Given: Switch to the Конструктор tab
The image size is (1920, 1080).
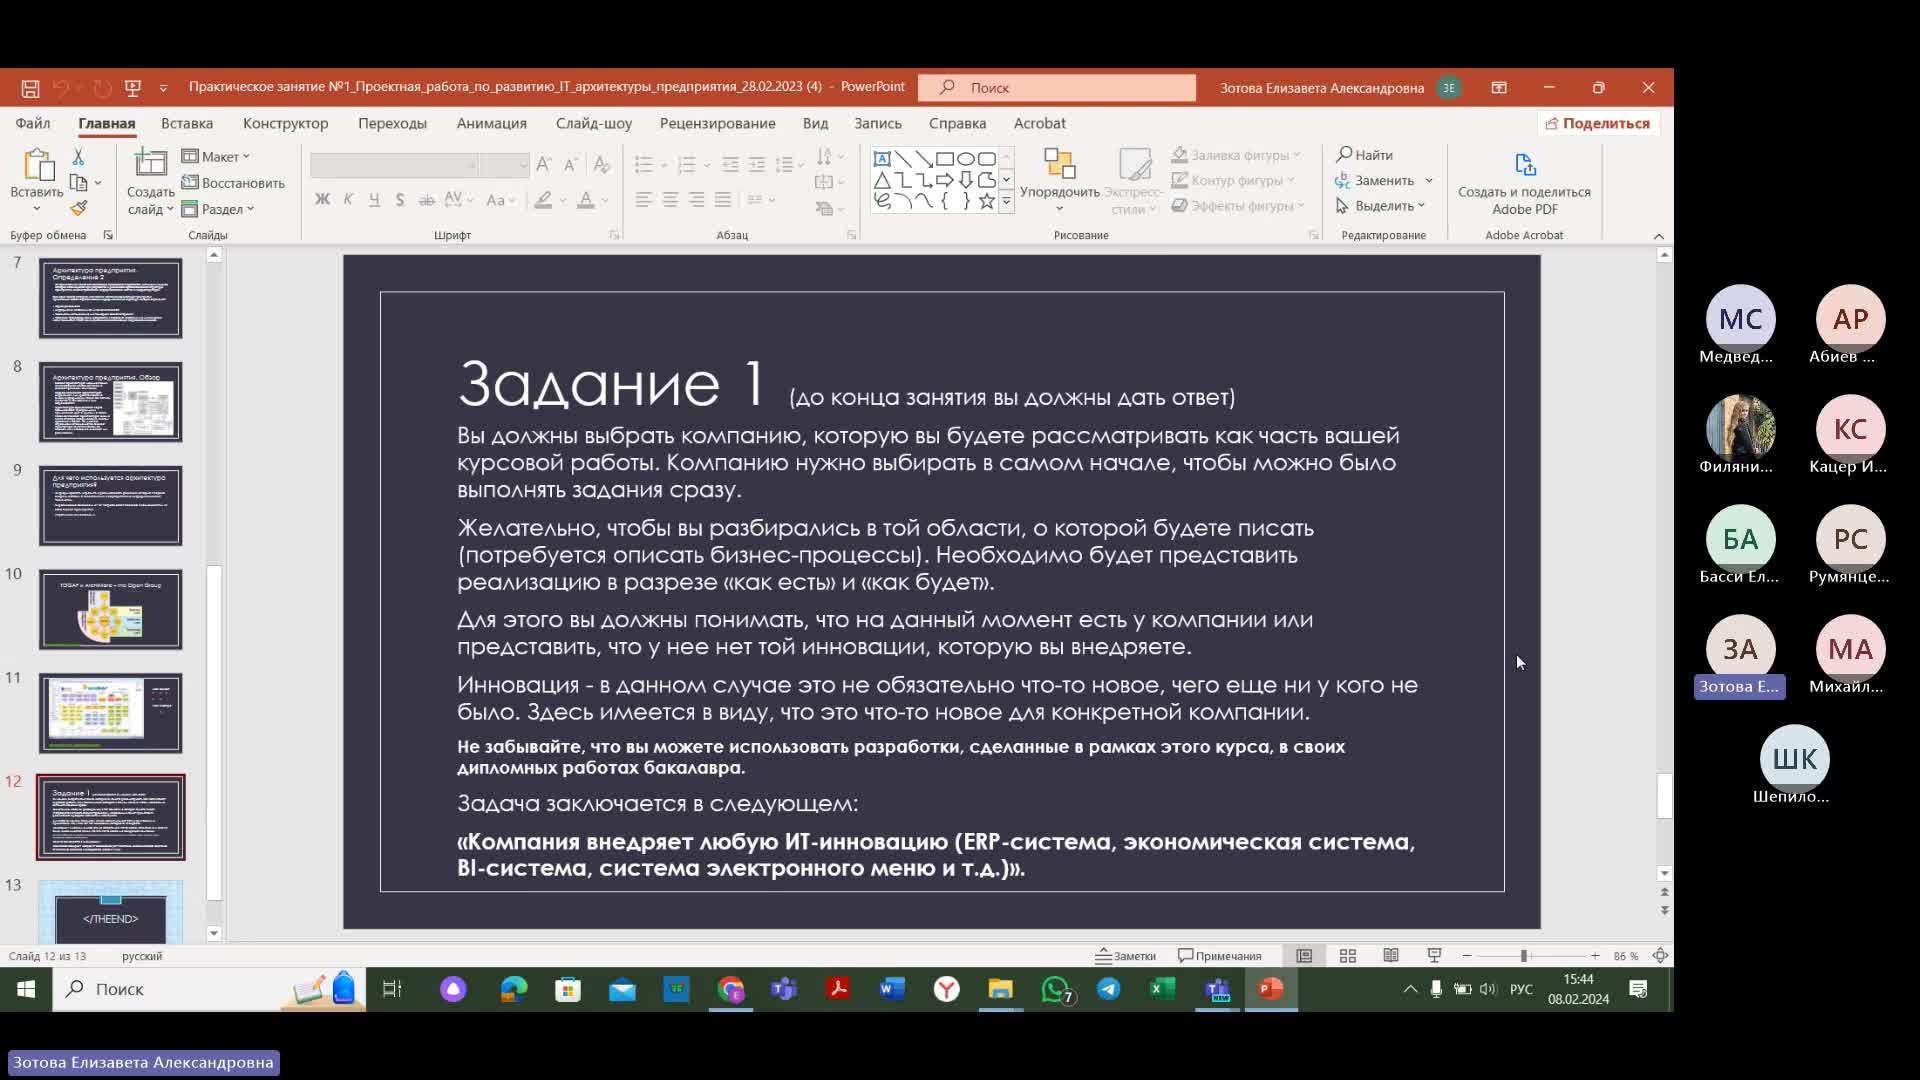Looking at the screenshot, I should [285, 123].
